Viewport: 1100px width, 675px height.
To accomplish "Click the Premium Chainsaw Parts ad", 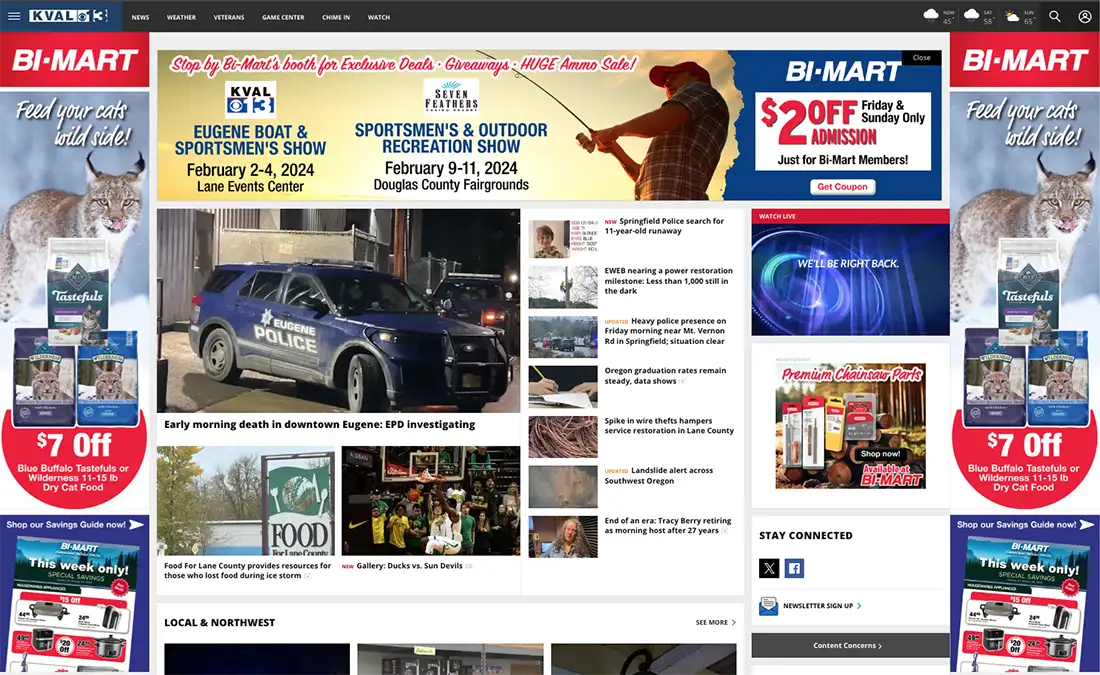I will click(x=850, y=426).
